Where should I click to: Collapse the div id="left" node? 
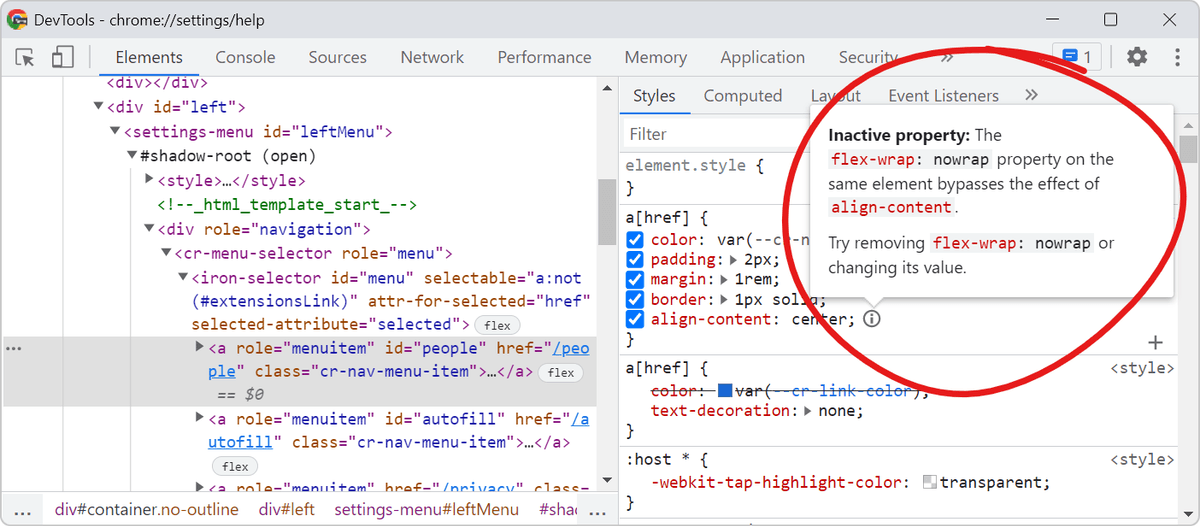point(98,106)
